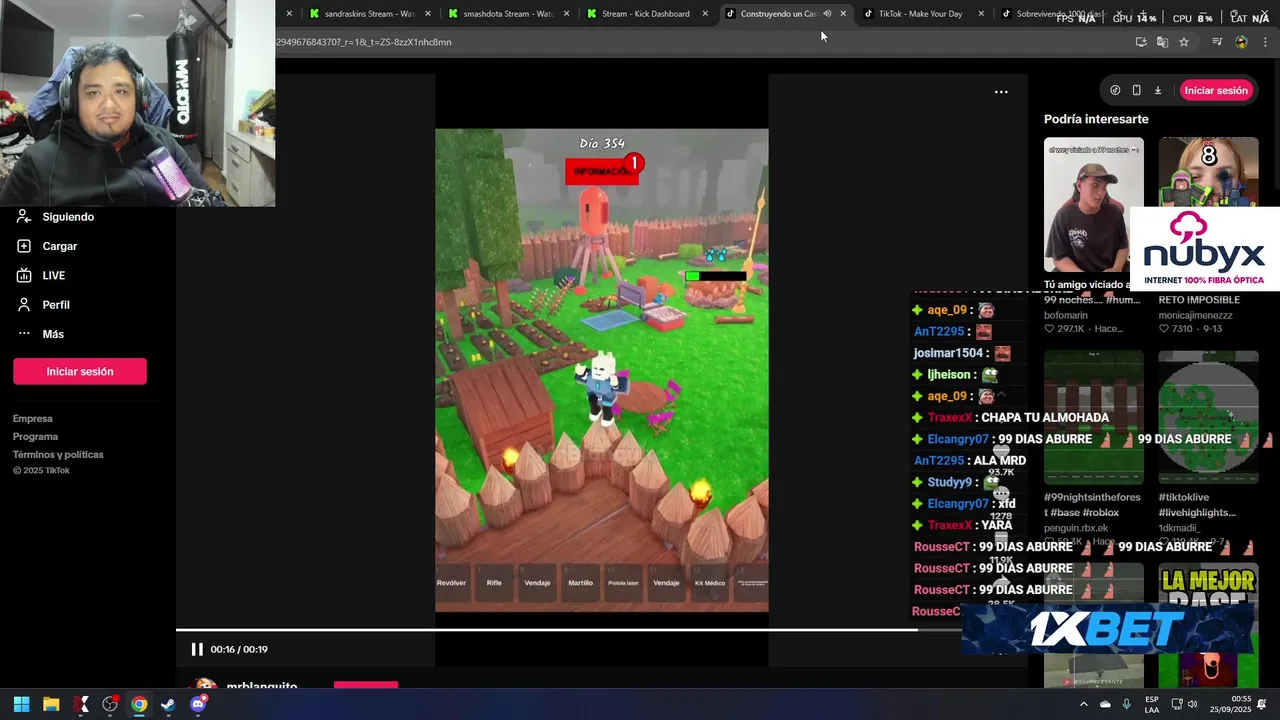Open Google Chrome from taskbar
1280x720 pixels.
[x=139, y=704]
